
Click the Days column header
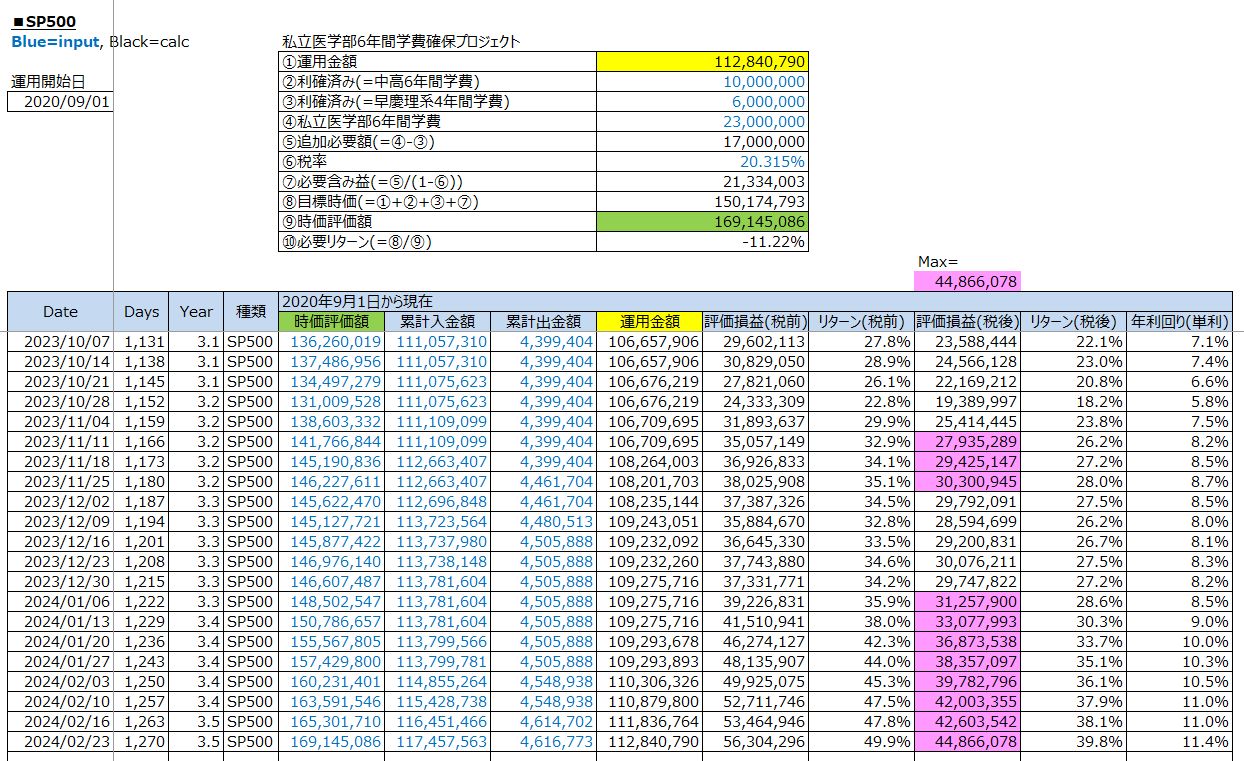click(x=141, y=311)
